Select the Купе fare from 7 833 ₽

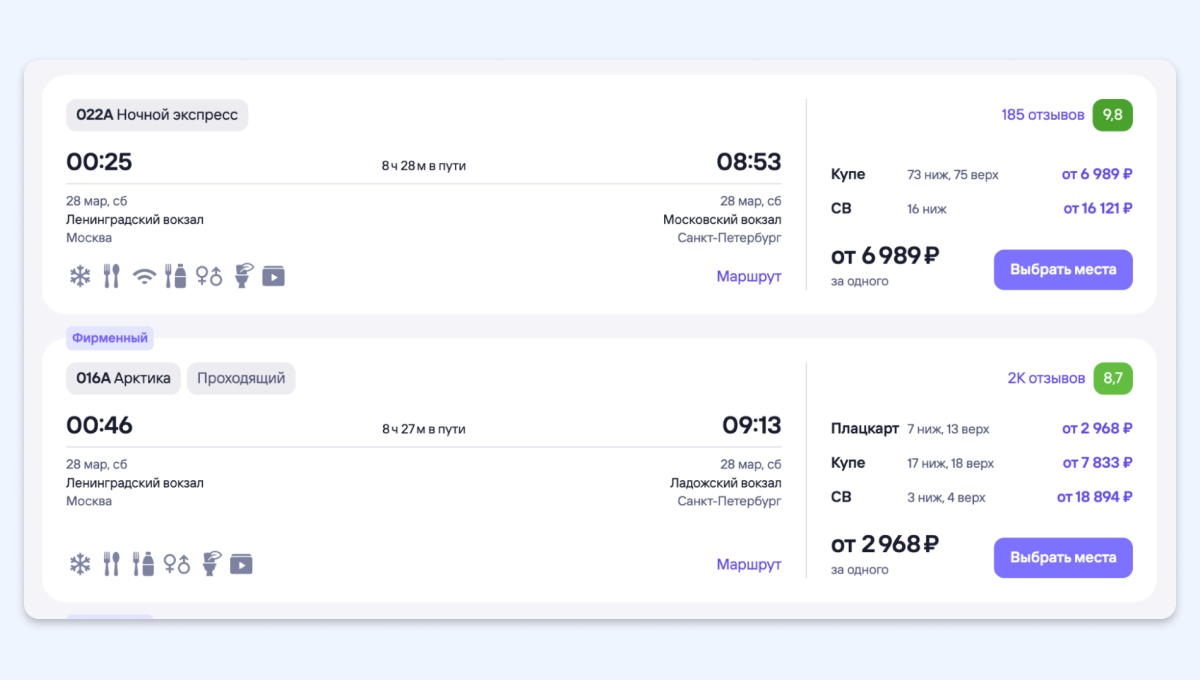click(1096, 463)
